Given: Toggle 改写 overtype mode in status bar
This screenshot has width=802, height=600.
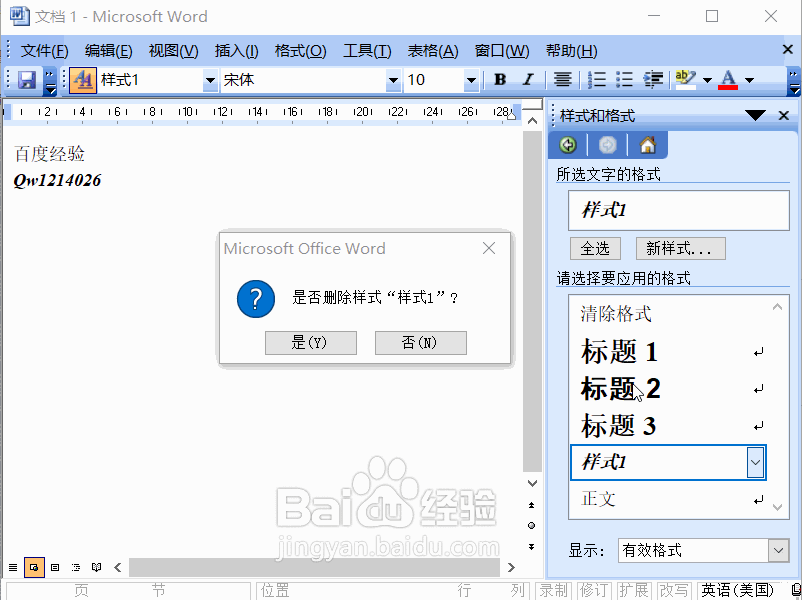Looking at the screenshot, I should pos(674,590).
